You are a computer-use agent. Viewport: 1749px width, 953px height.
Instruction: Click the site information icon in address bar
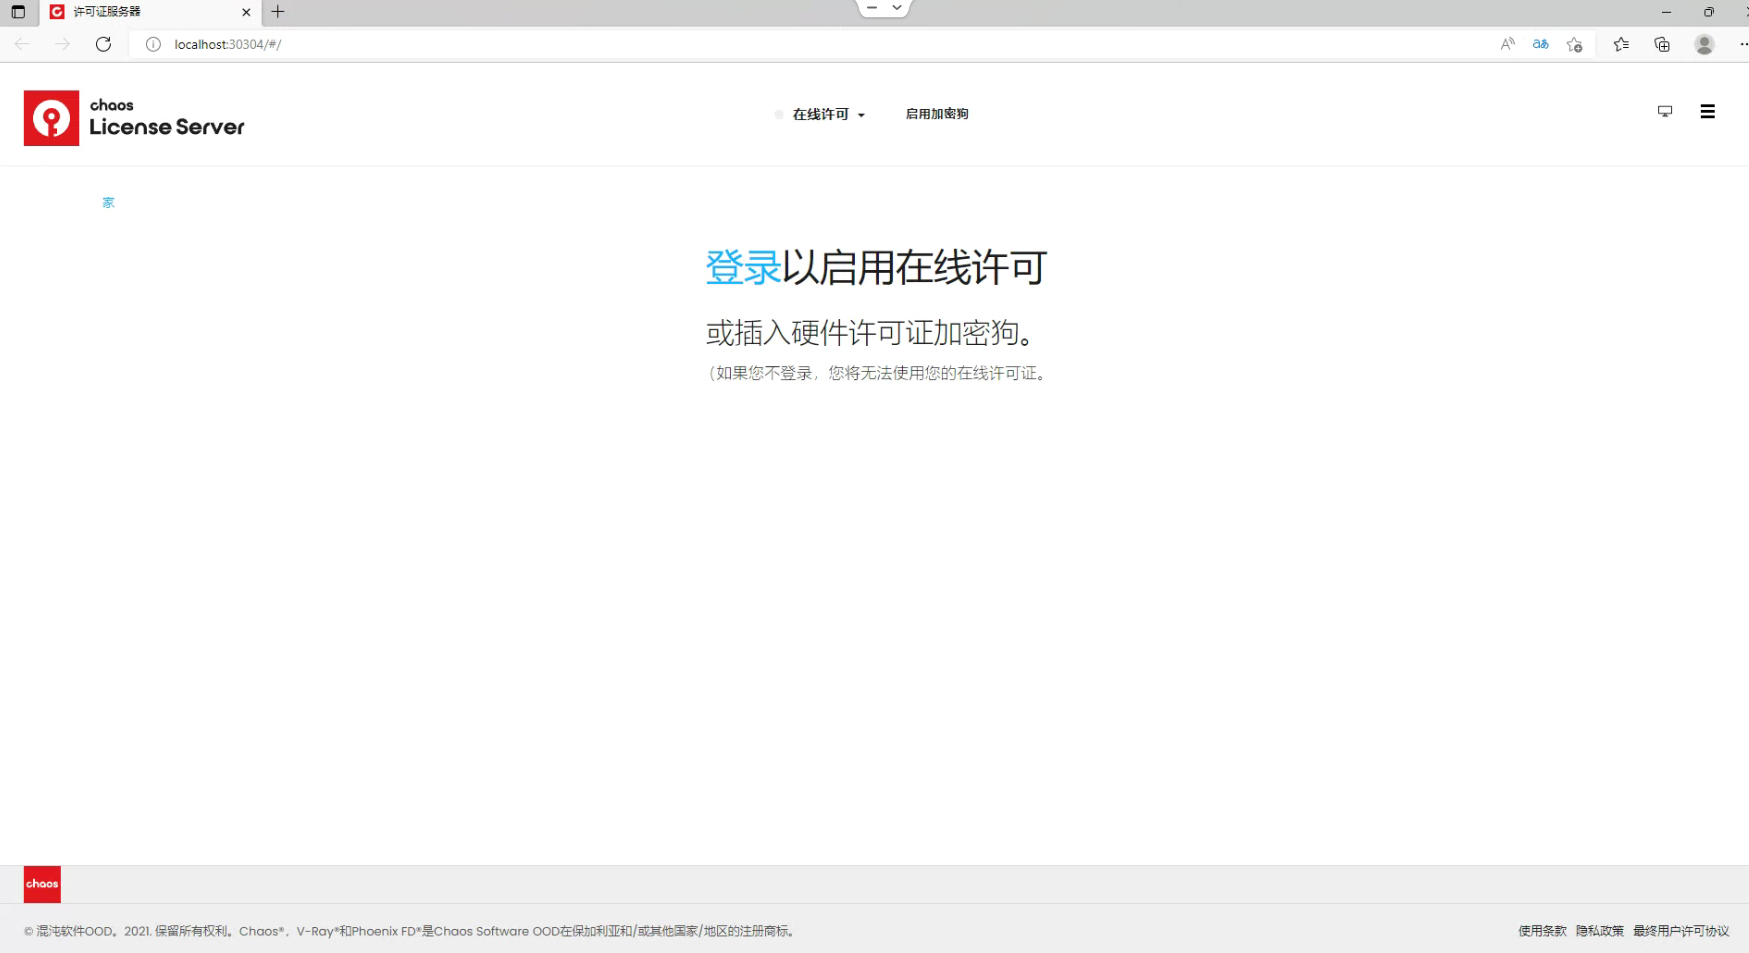pos(153,44)
